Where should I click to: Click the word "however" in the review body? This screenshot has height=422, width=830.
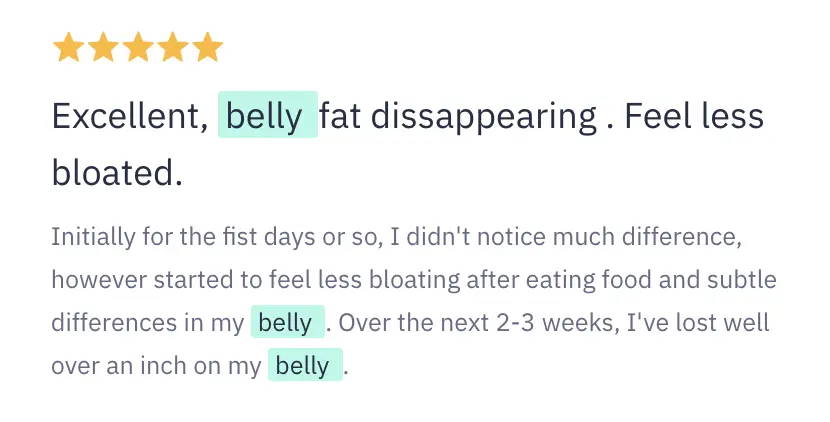point(91,281)
